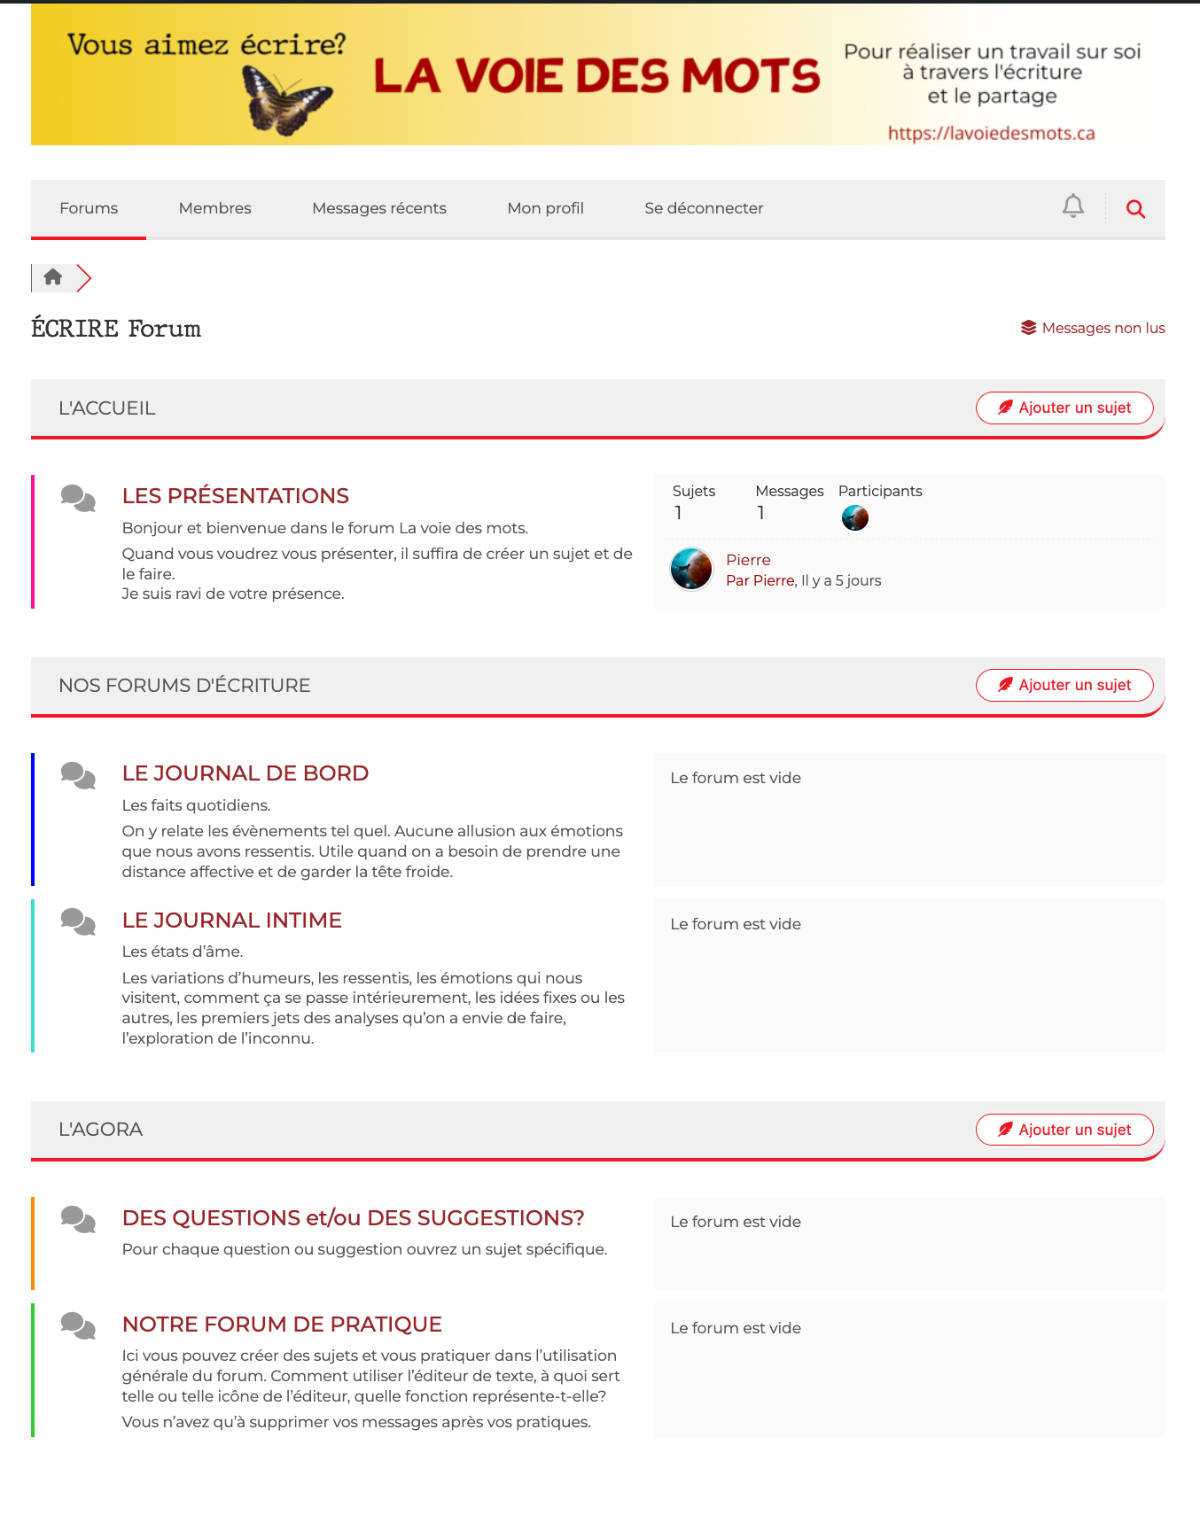Open the LE JOURNAL INTIME forum

[232, 920]
